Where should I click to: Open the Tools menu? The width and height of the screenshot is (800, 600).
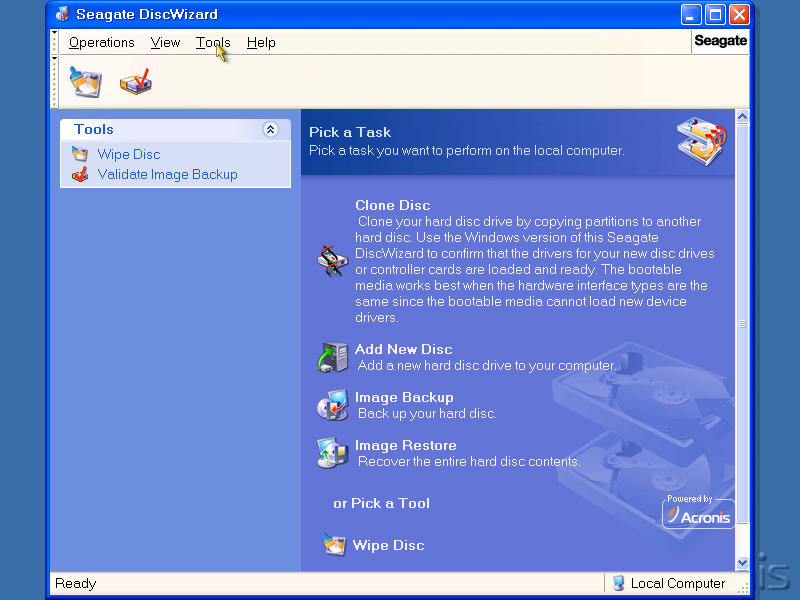click(x=213, y=42)
